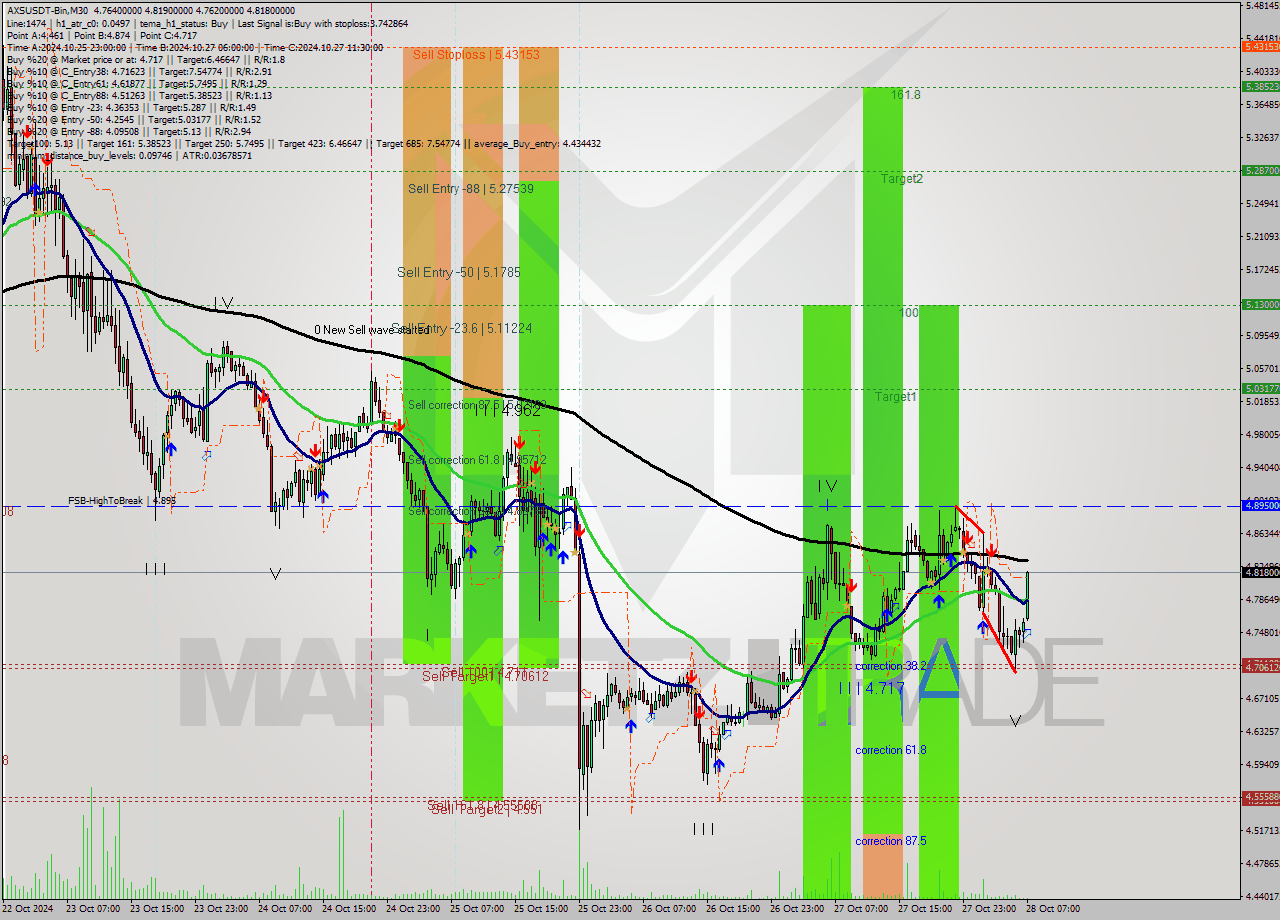
Task: Click the '100' level label
Action: pos(909,313)
